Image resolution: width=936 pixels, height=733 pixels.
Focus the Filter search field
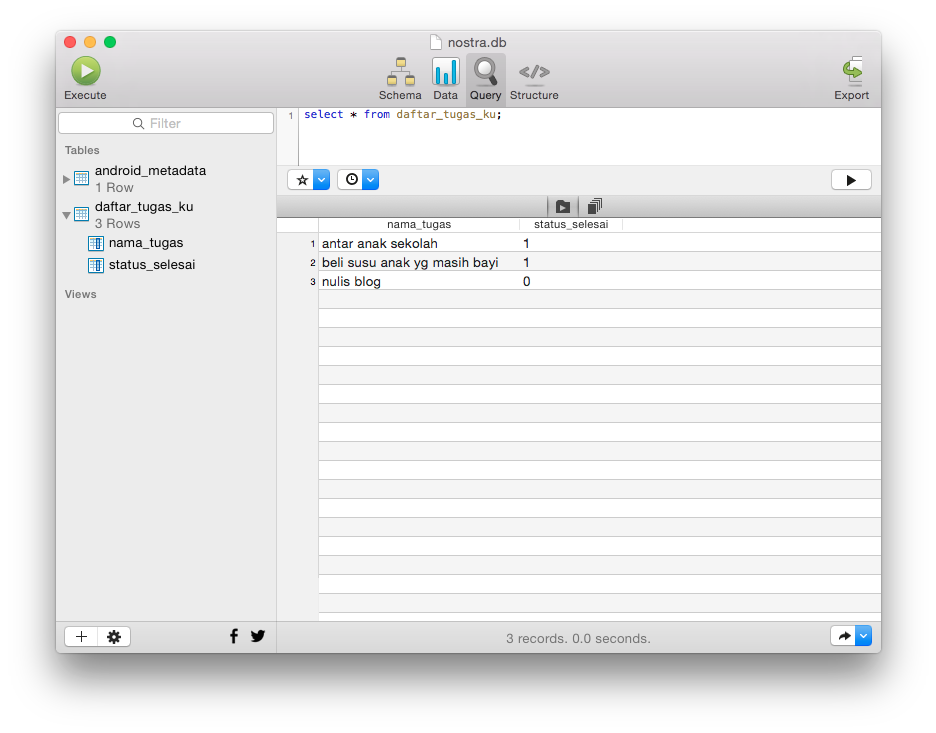(166, 124)
